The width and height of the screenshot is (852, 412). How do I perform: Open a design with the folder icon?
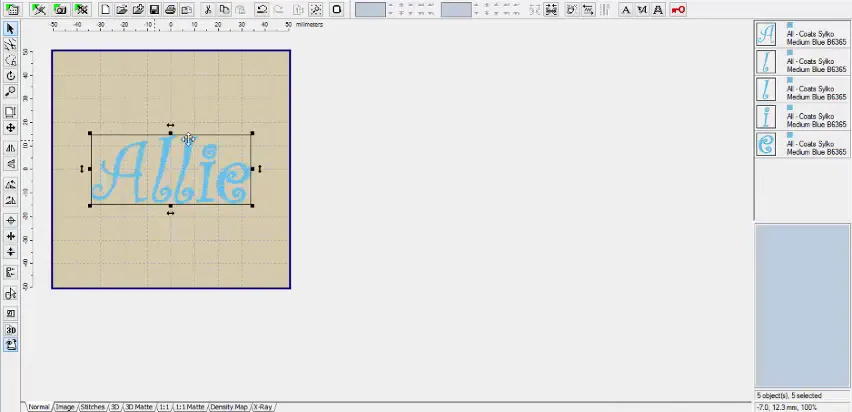point(122,9)
